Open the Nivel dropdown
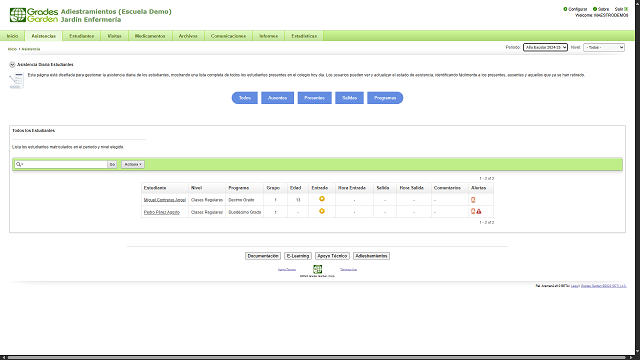This screenshot has width=640, height=360. 604,47
